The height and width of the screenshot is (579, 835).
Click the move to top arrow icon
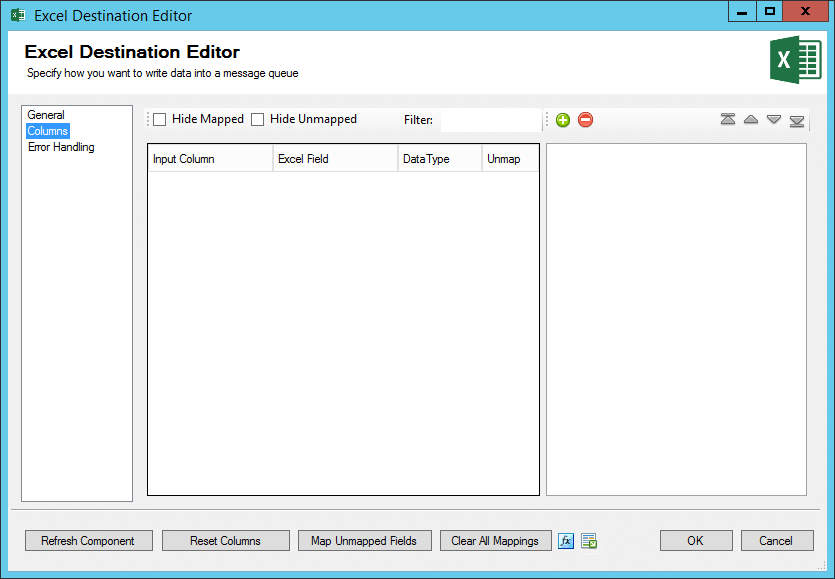pos(727,119)
